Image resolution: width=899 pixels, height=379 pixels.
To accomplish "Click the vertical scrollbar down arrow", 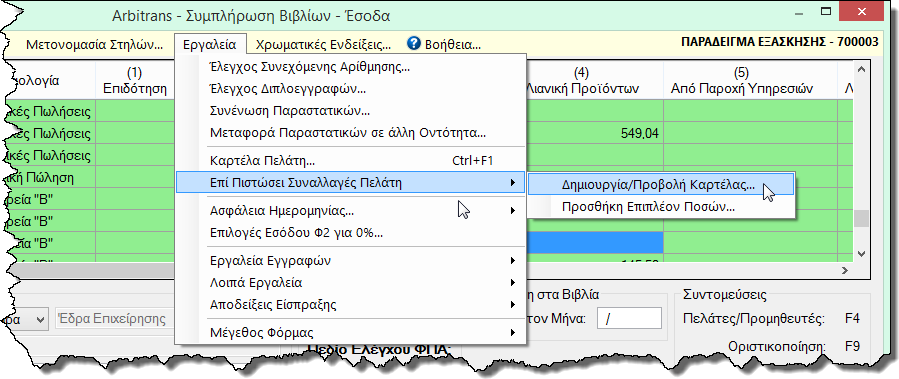I will (861, 253).
